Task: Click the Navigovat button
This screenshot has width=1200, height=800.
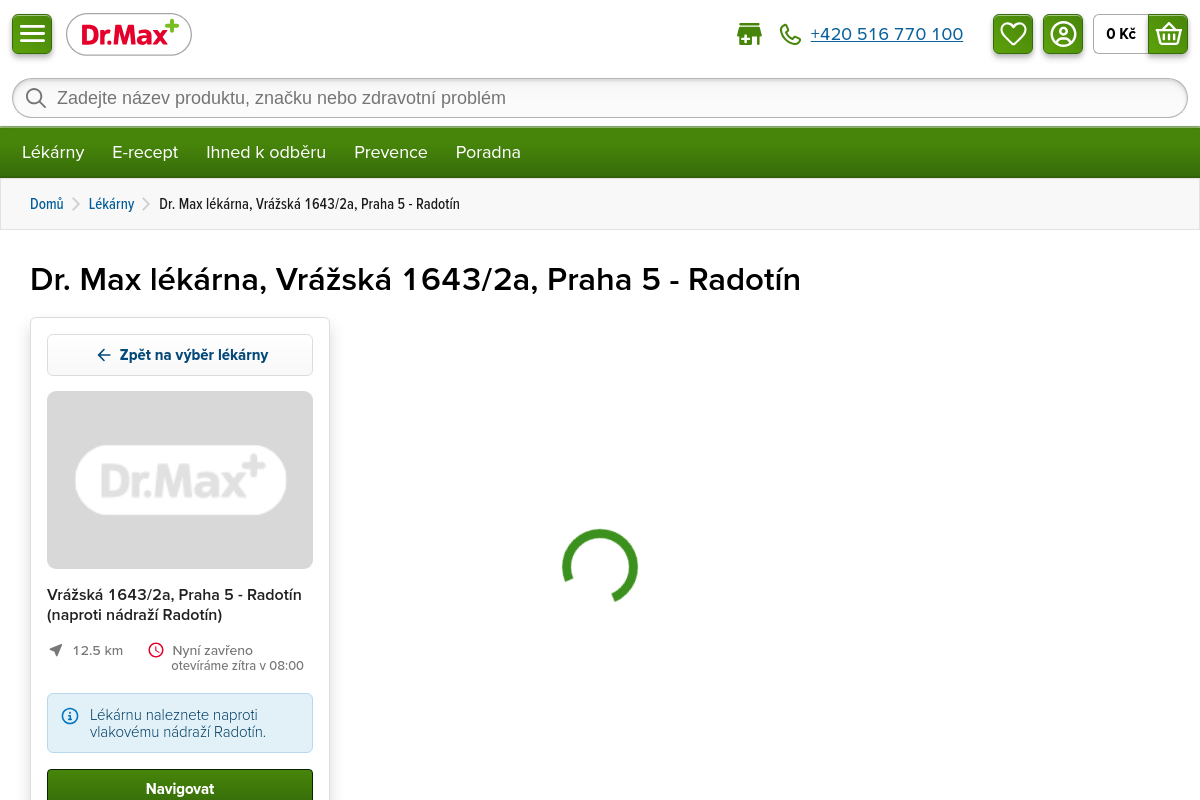Action: pos(180,785)
